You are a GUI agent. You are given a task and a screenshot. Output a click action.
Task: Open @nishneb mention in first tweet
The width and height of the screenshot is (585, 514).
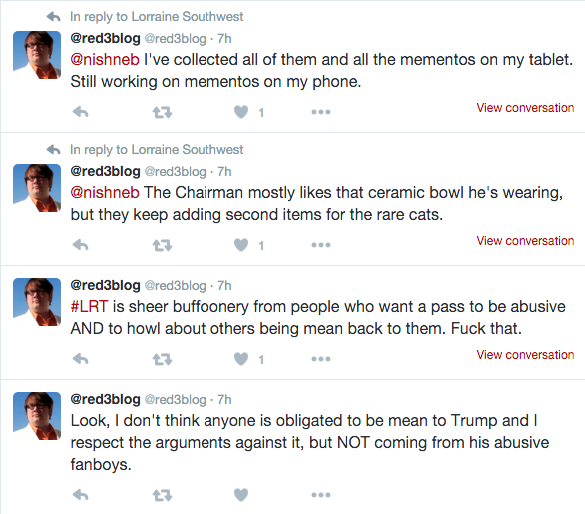point(105,60)
